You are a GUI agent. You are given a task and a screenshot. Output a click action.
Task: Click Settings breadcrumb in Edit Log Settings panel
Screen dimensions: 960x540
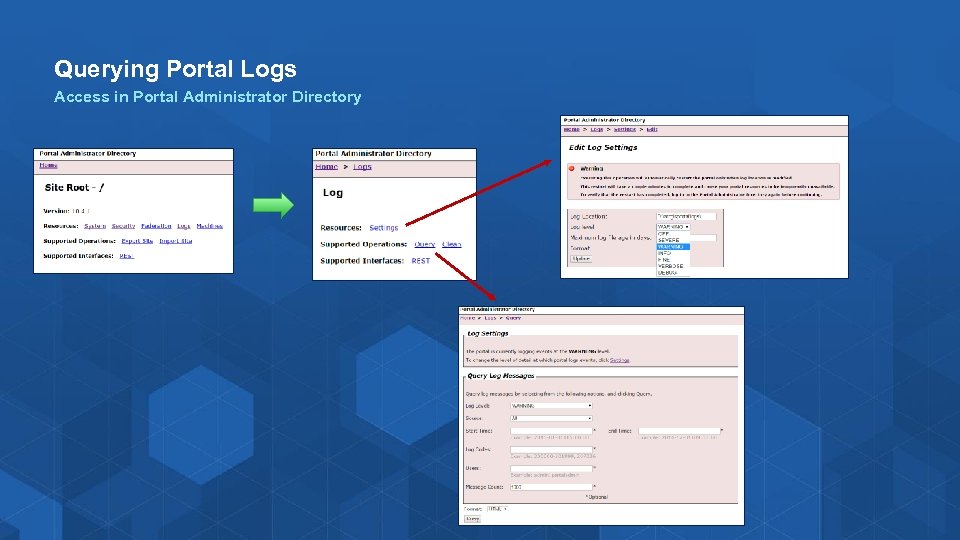(x=624, y=129)
